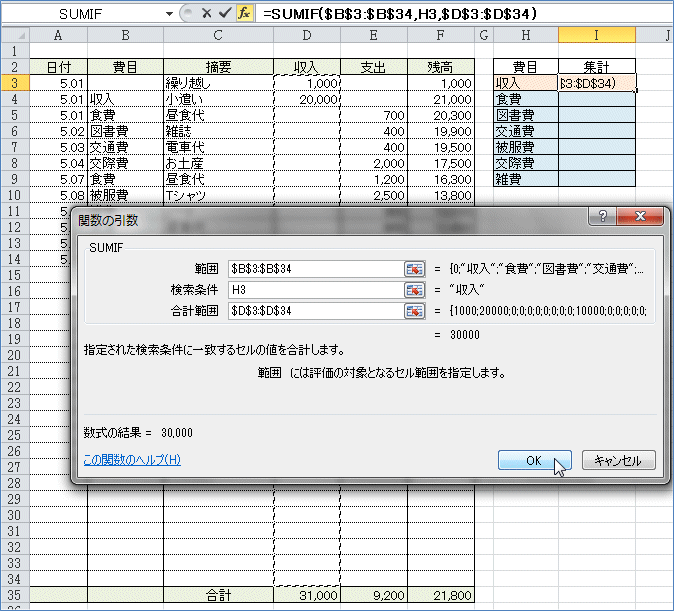The image size is (674, 611).
Task: Click the cancel X icon in formula bar
Action: tap(207, 15)
